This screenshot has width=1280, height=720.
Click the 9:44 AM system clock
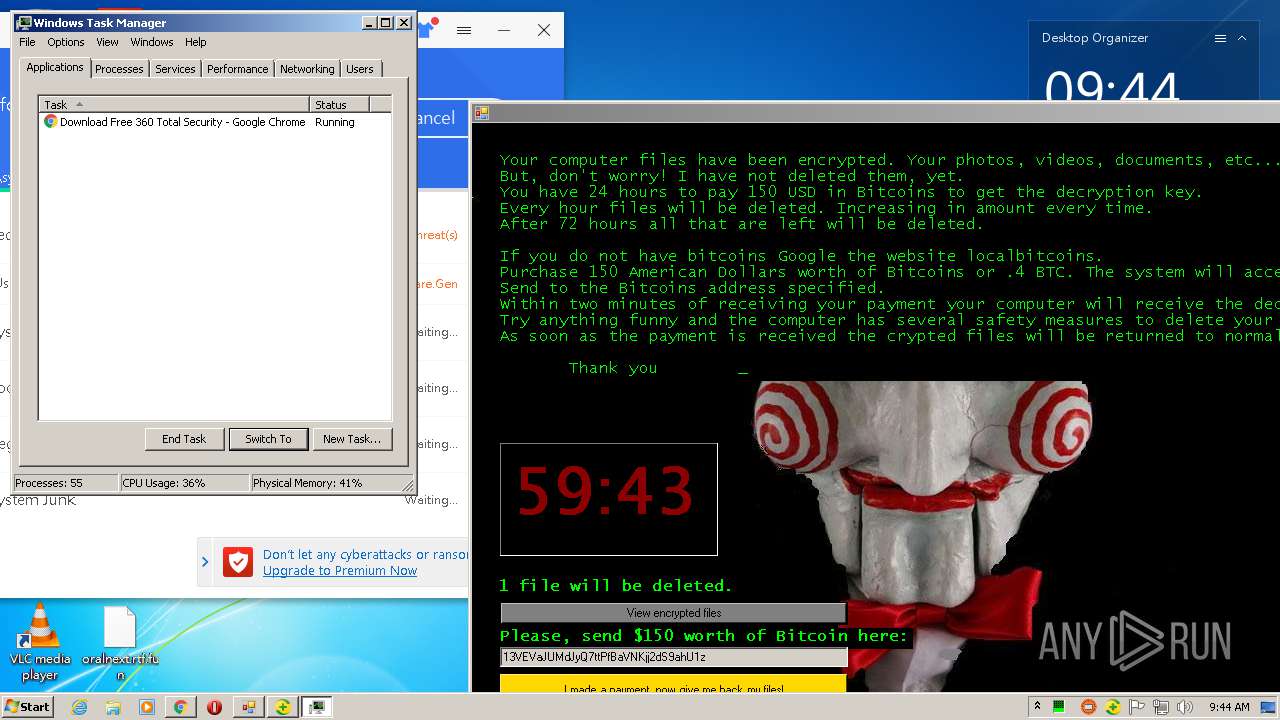(1228, 707)
